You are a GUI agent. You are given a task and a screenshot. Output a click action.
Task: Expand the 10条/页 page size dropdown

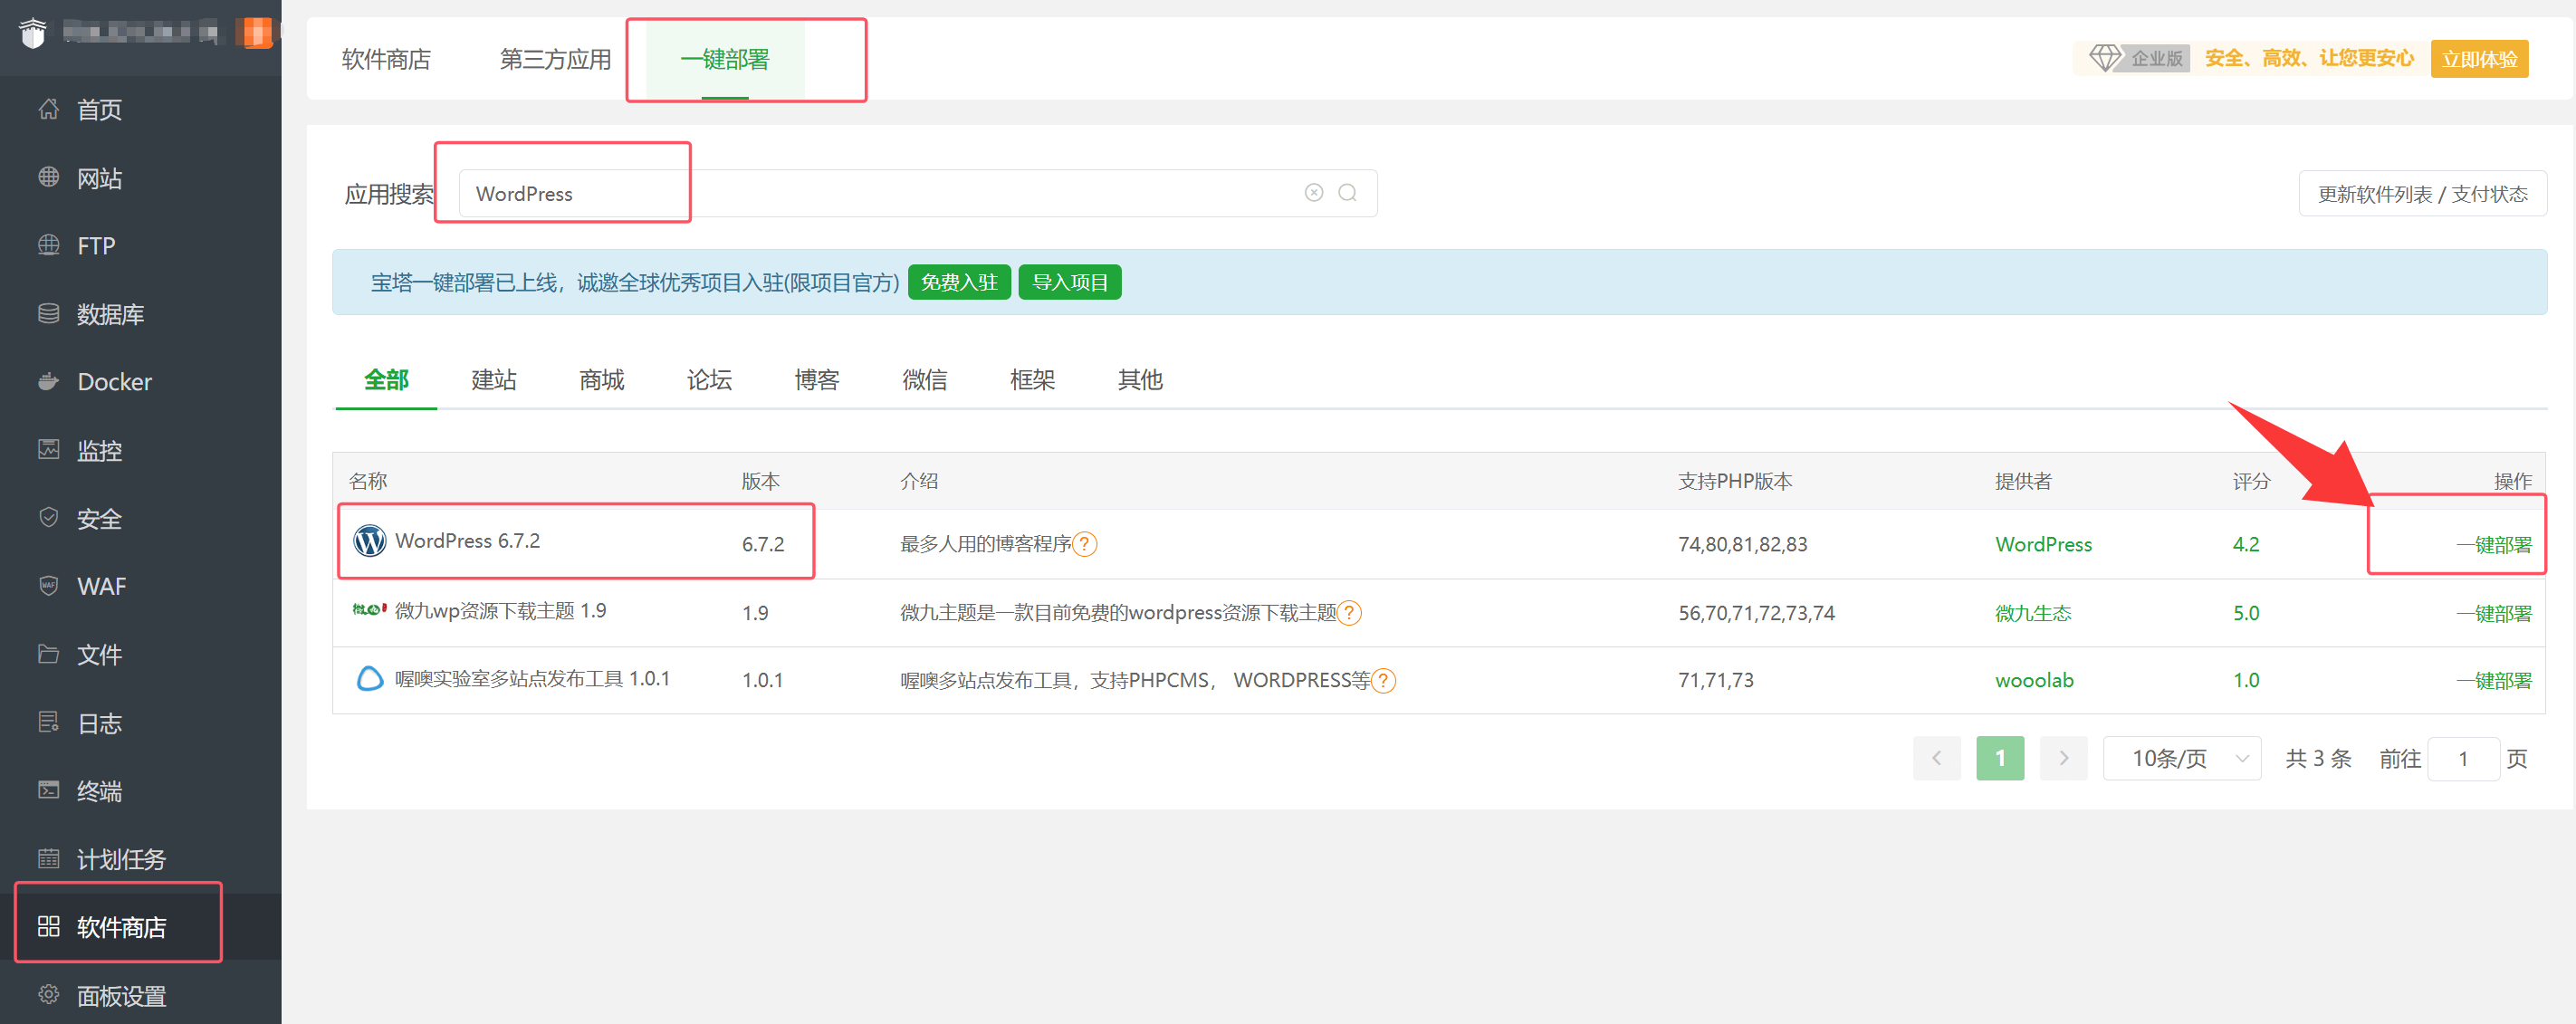click(x=2181, y=758)
